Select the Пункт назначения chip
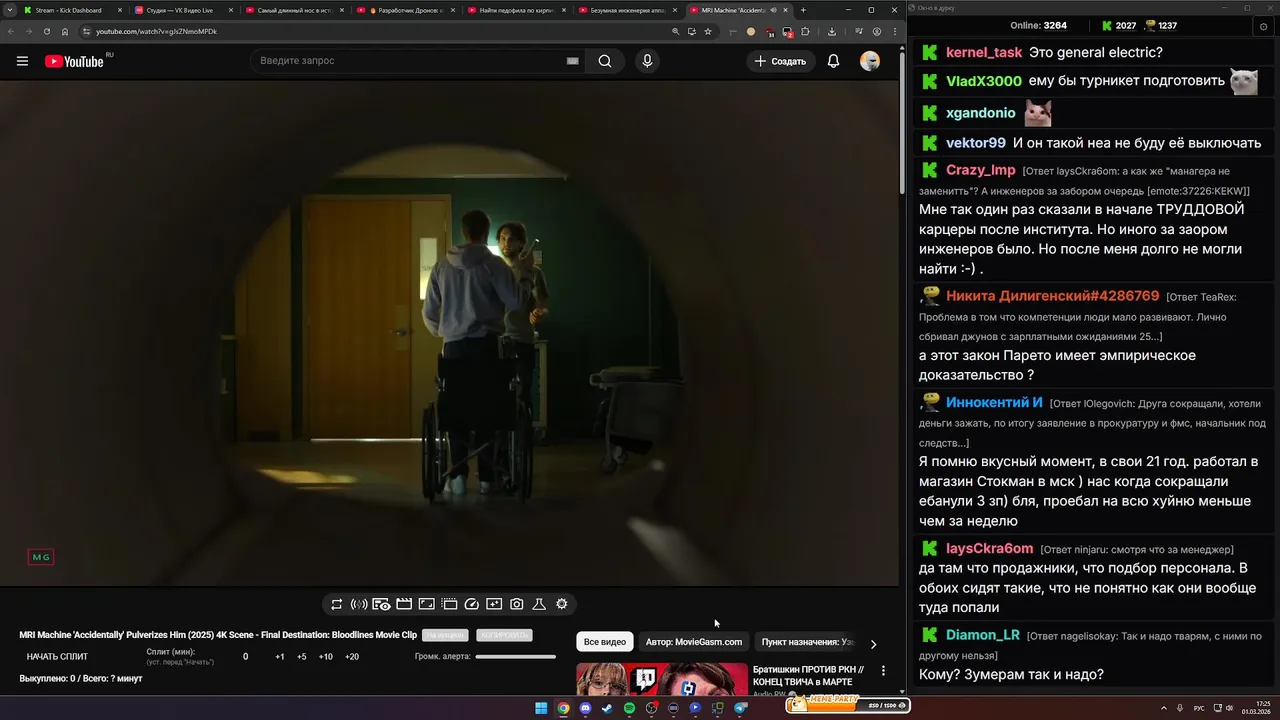Screen dimensions: 1280x720 (806, 642)
